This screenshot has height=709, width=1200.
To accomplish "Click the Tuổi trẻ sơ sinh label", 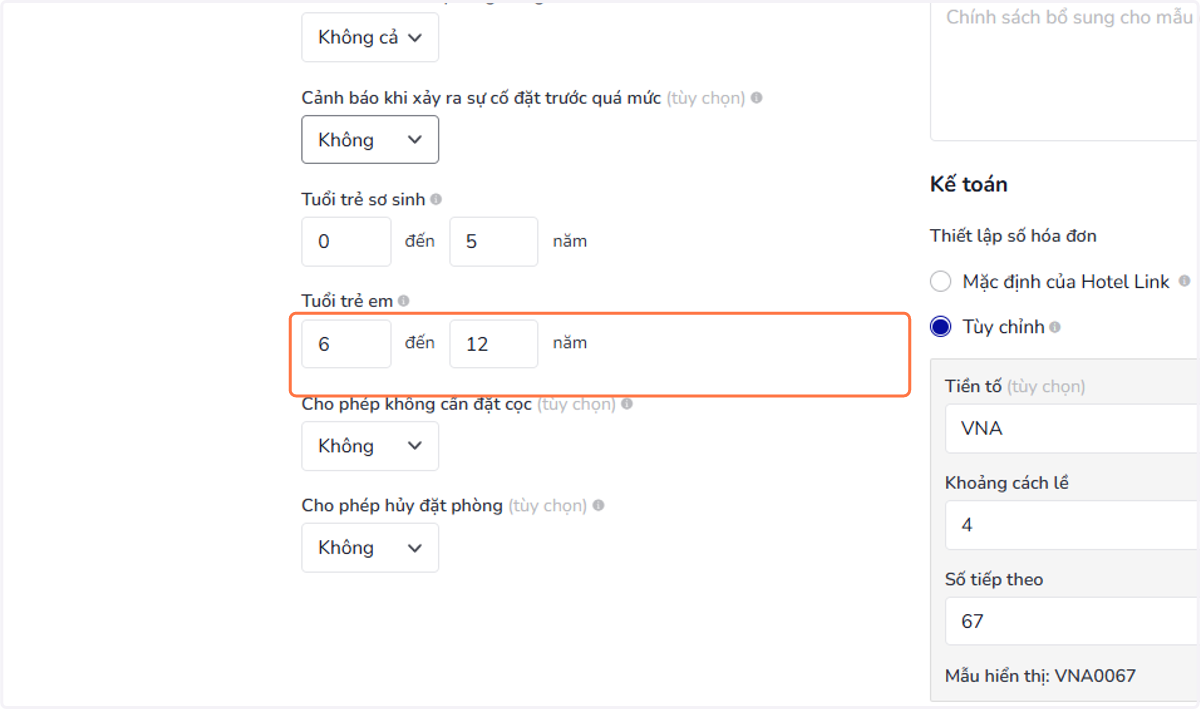I will pos(363,200).
